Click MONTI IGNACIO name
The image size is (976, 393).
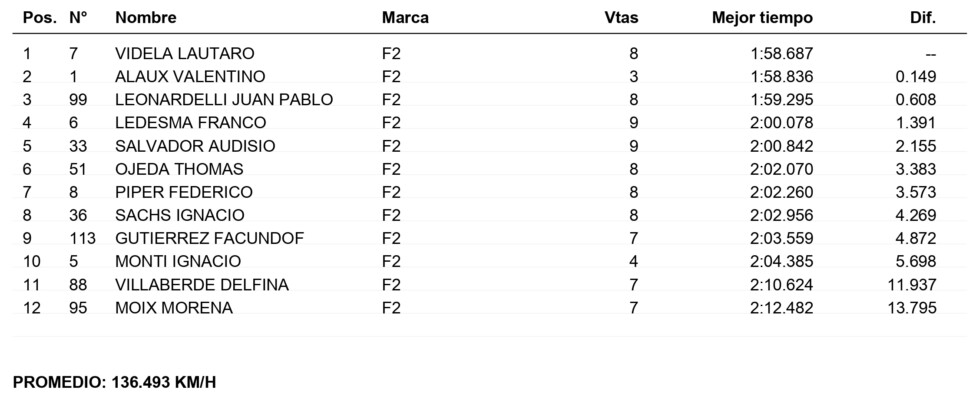(178, 261)
